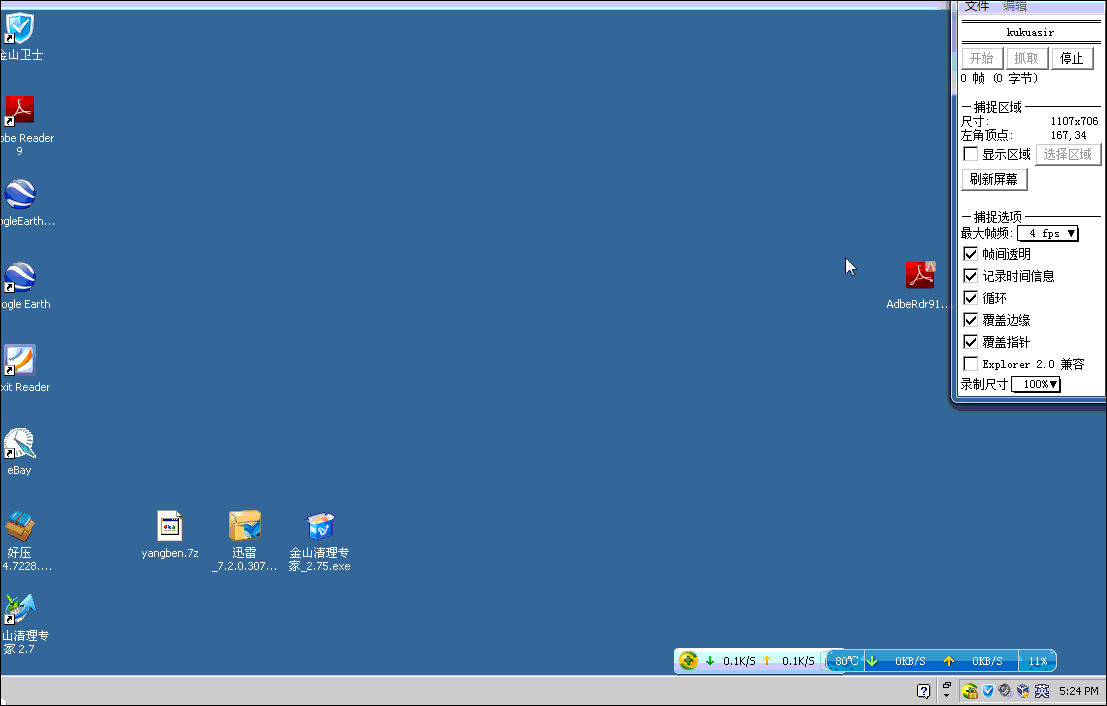
Task: Click the speaker volume tray icon
Action: (1005, 691)
